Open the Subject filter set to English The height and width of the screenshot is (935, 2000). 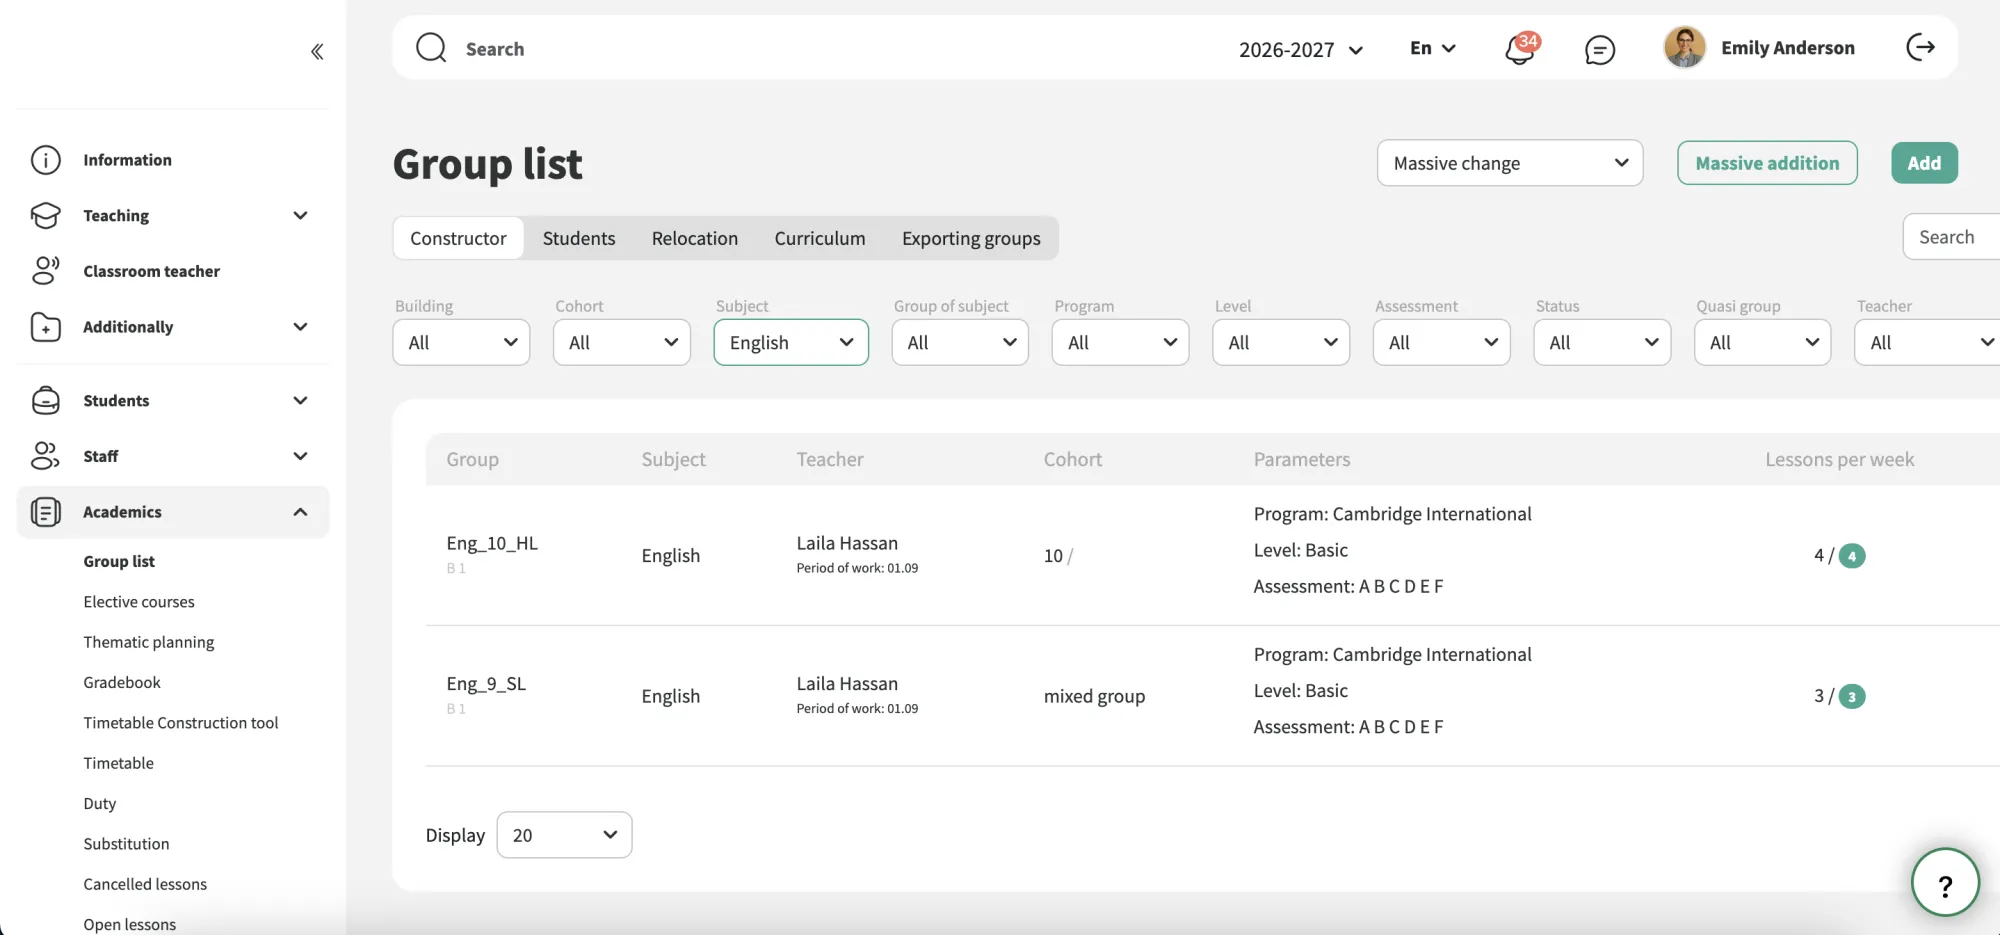pyautogui.click(x=791, y=342)
